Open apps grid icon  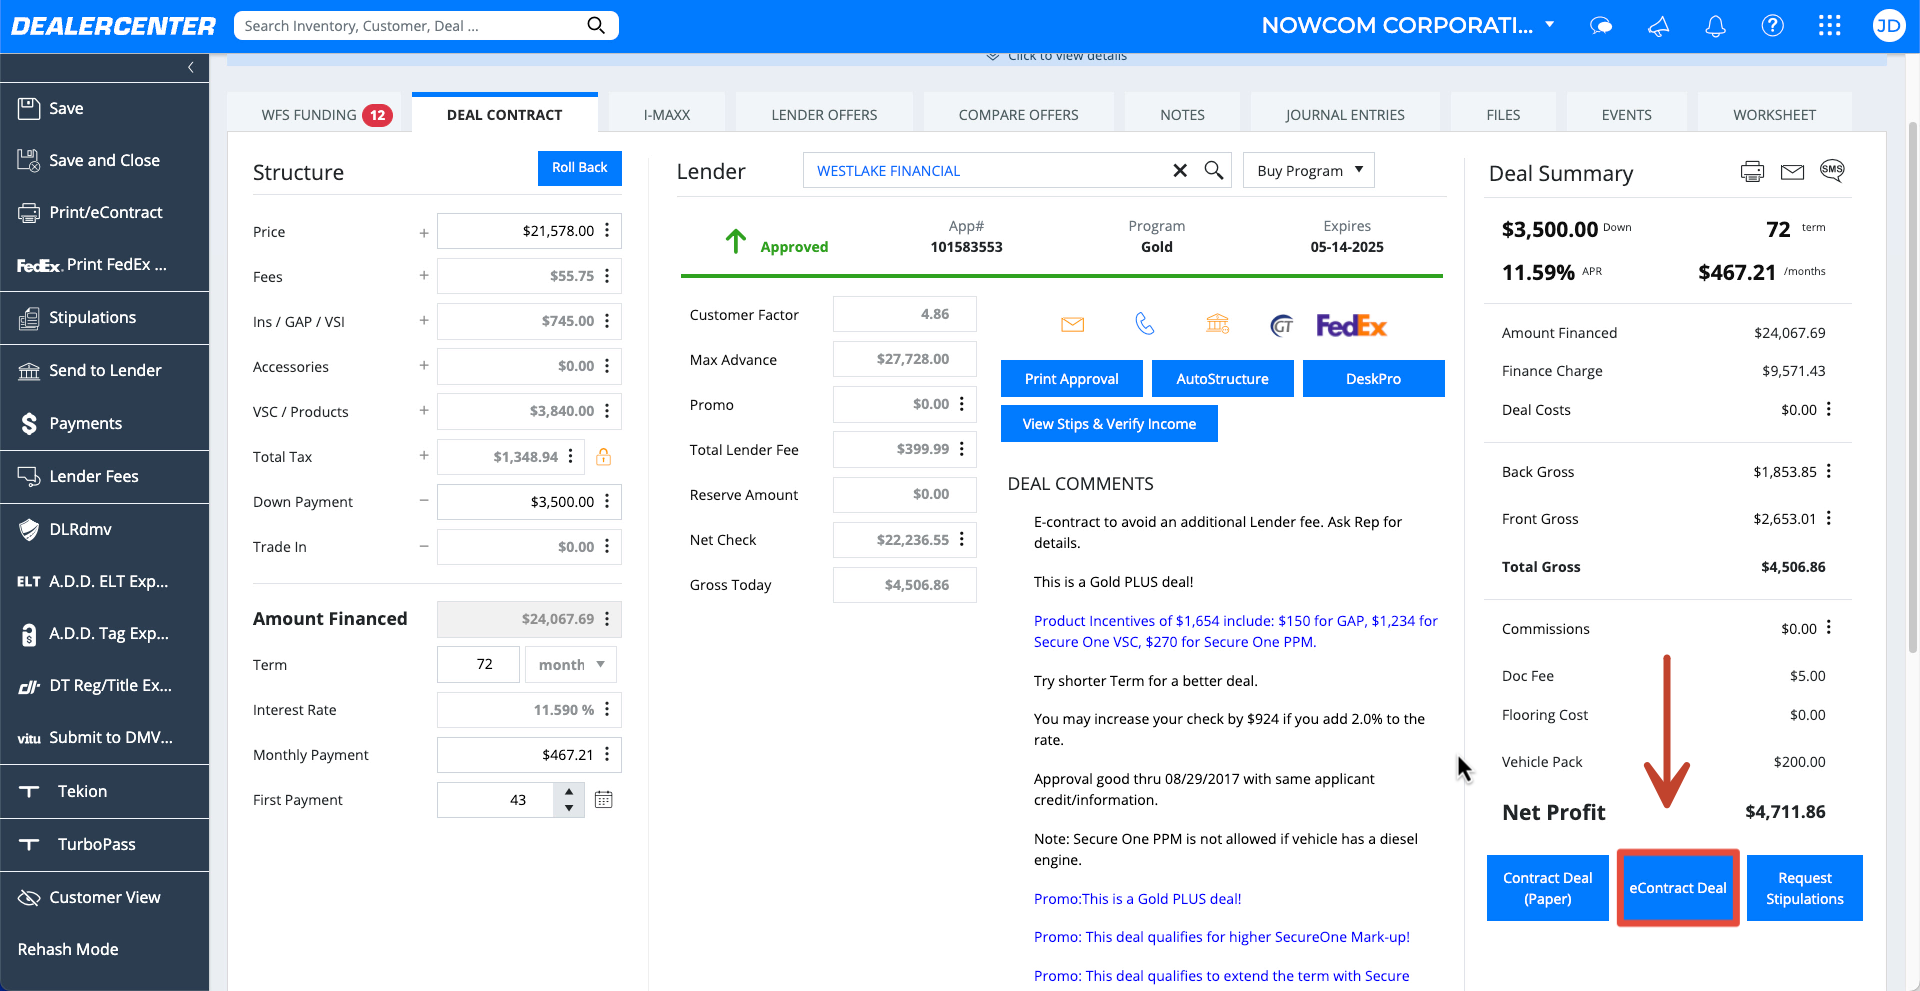(1829, 26)
